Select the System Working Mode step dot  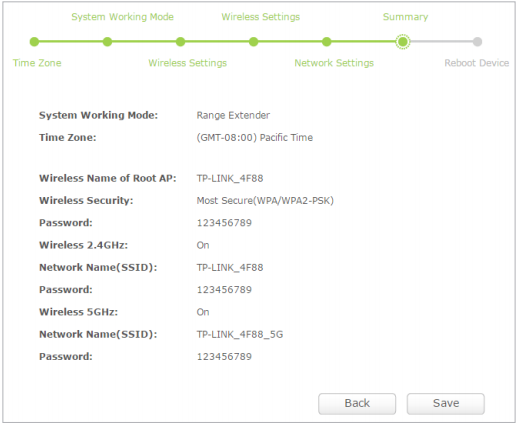pyautogui.click(x=107, y=42)
